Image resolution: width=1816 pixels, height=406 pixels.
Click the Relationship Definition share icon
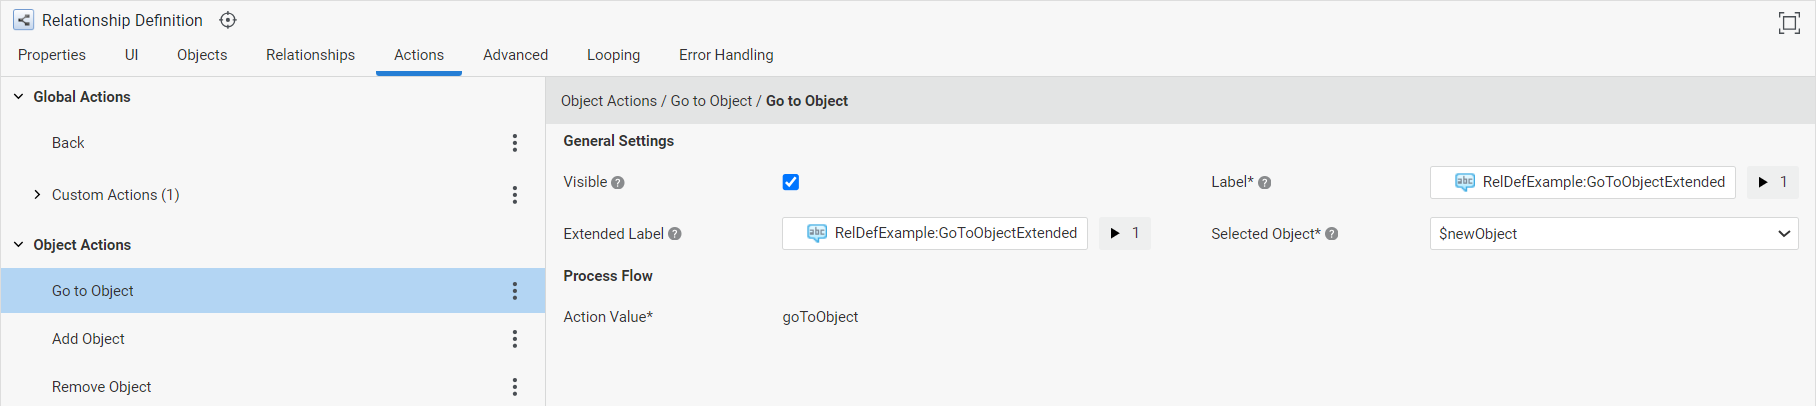pyautogui.click(x=23, y=20)
